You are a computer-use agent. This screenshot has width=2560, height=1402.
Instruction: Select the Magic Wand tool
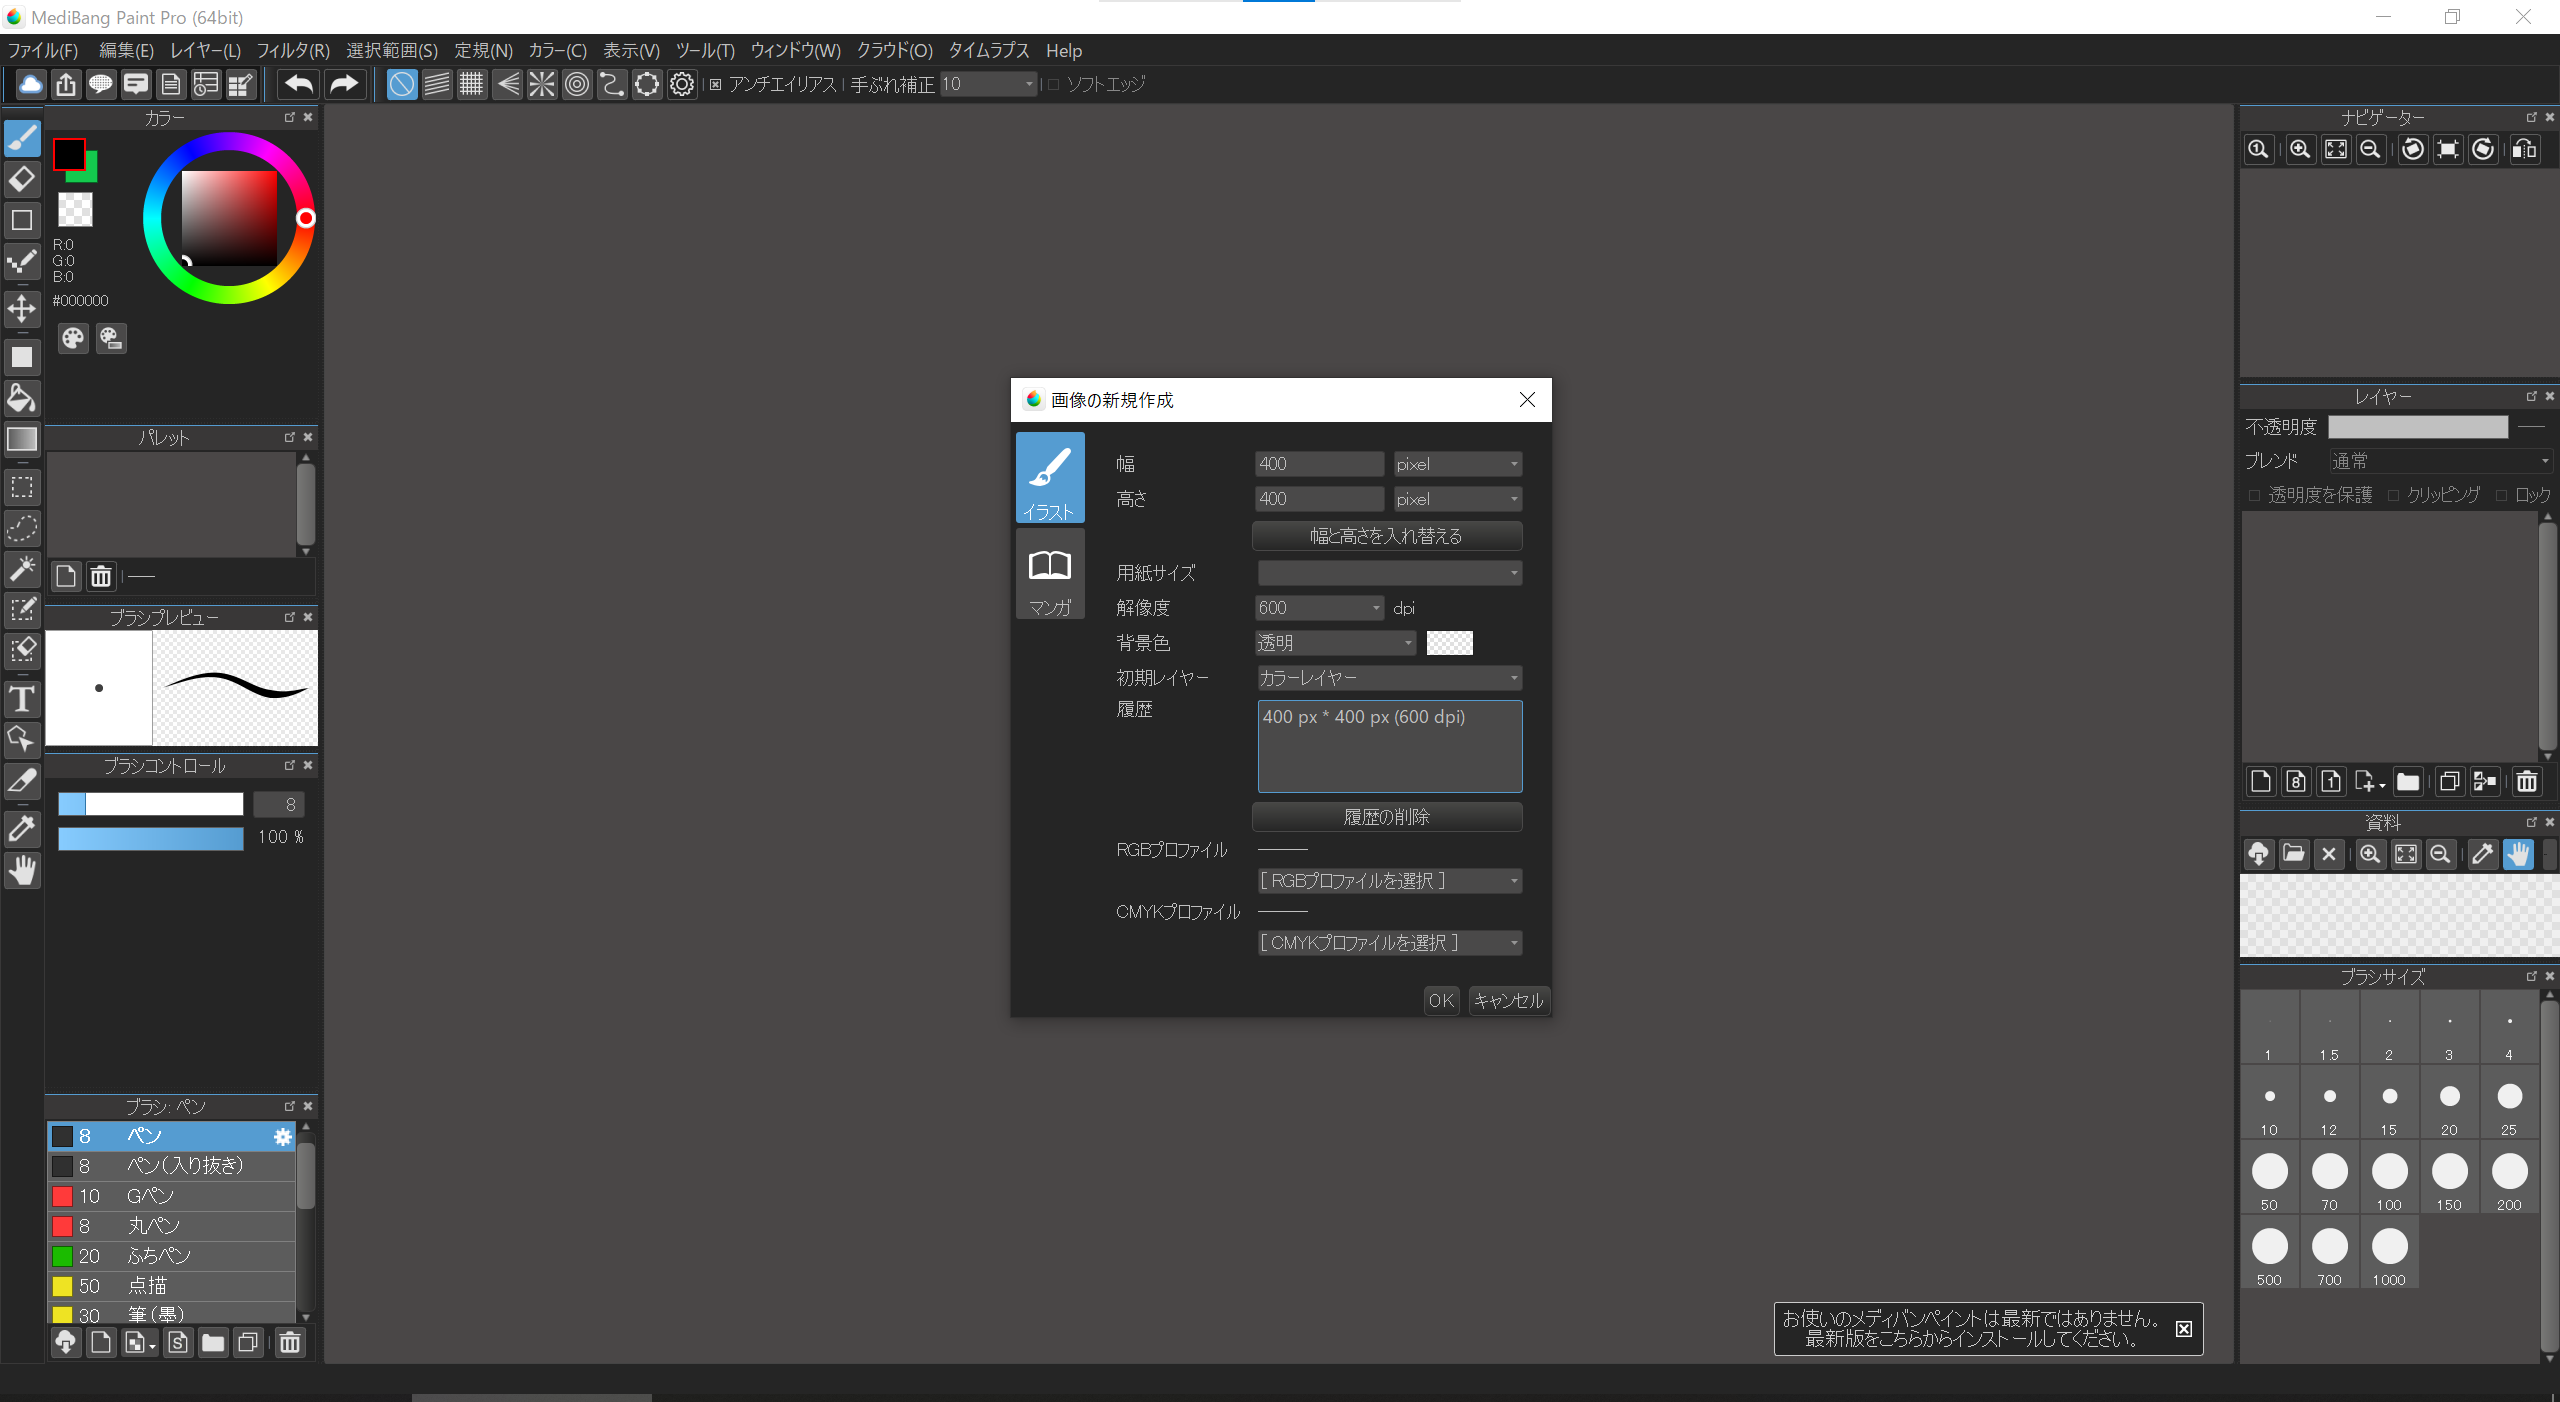[x=22, y=569]
